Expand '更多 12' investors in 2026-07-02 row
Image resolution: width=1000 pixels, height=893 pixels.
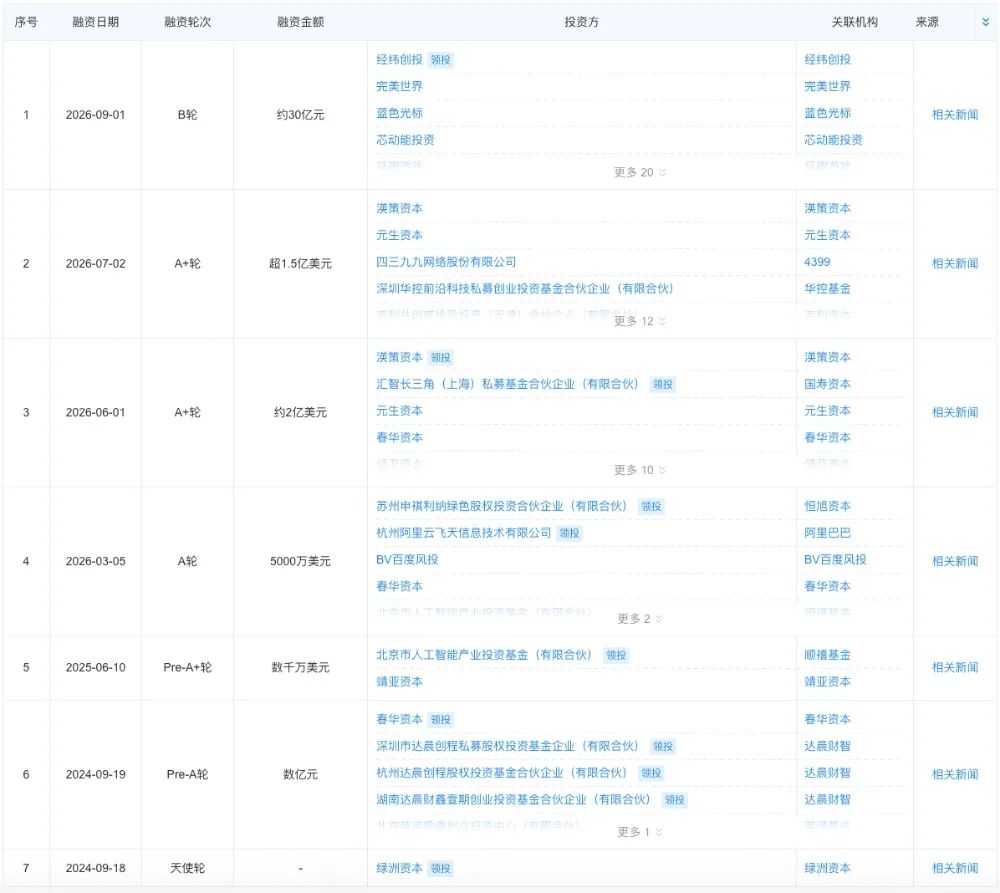tap(640, 321)
